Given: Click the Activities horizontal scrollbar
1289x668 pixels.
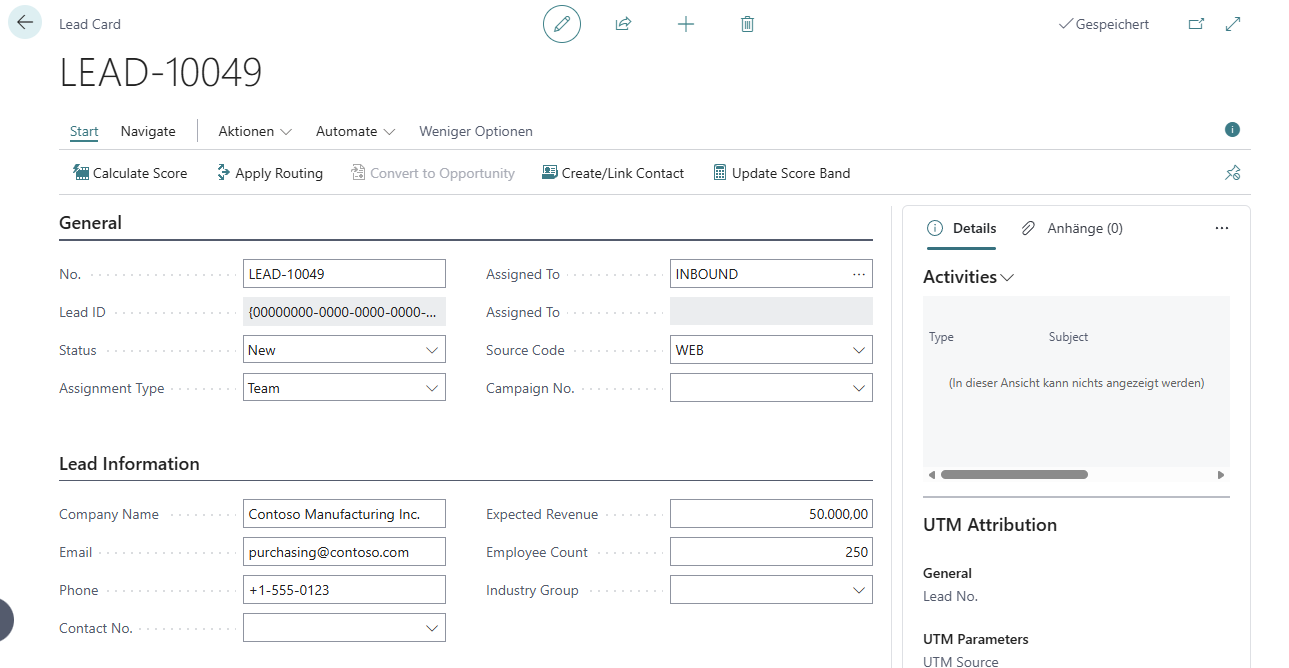Looking at the screenshot, I should pos(1013,475).
